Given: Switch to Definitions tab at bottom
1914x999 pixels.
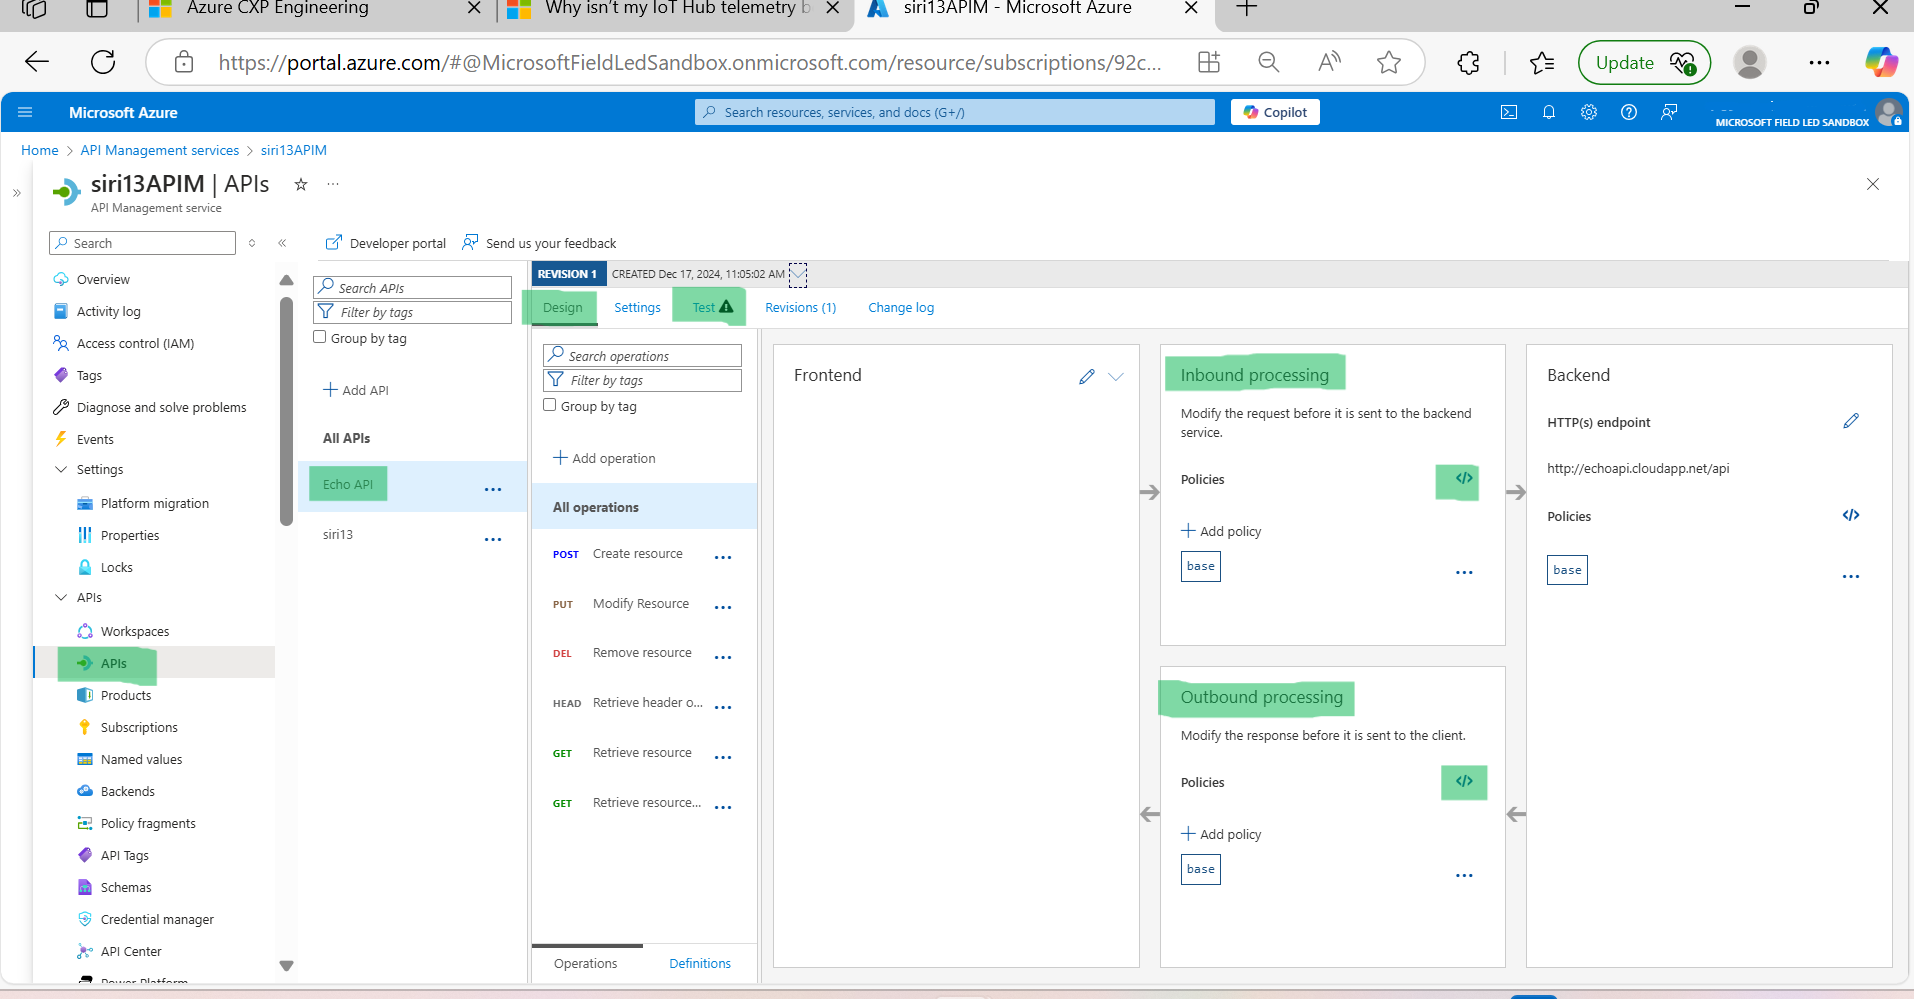Looking at the screenshot, I should pos(700,963).
